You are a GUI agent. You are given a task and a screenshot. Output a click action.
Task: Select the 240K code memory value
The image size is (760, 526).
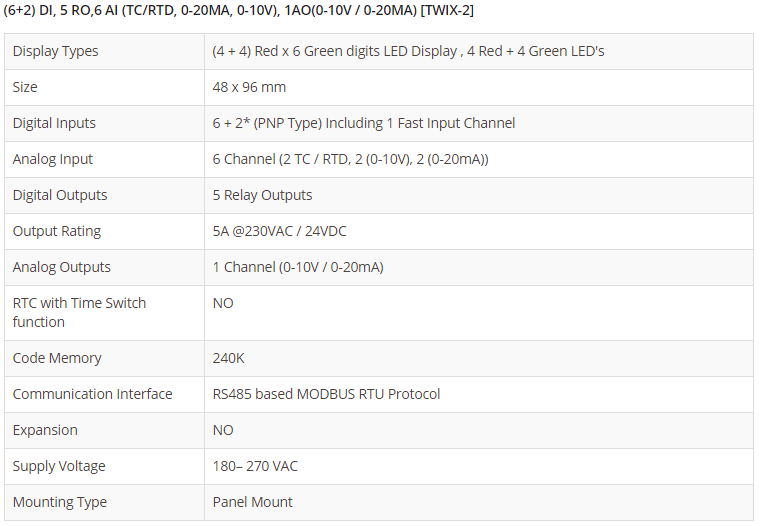(x=227, y=358)
